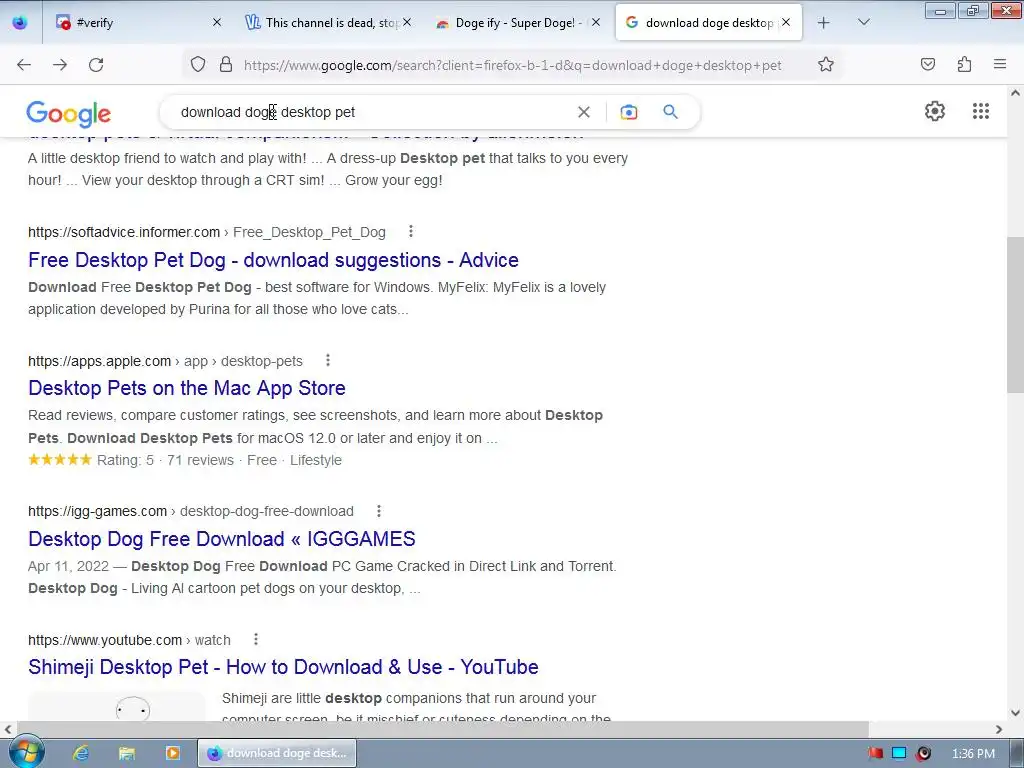Reload the current page
The height and width of the screenshot is (768, 1024).
point(96,65)
